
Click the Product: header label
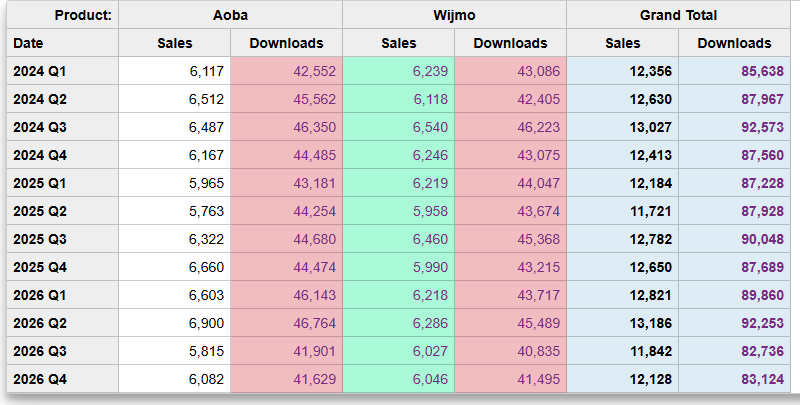click(63, 15)
